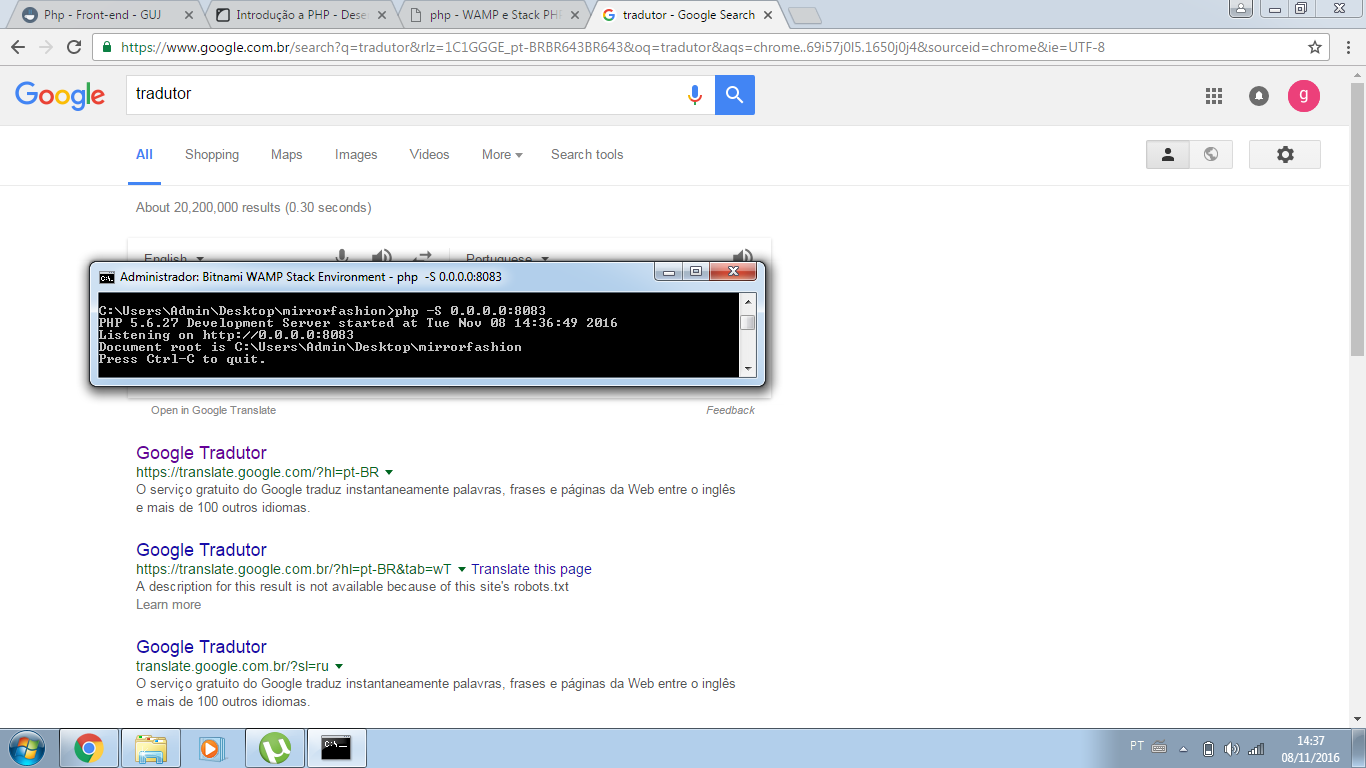Play translated text speaker icon

tap(742, 257)
